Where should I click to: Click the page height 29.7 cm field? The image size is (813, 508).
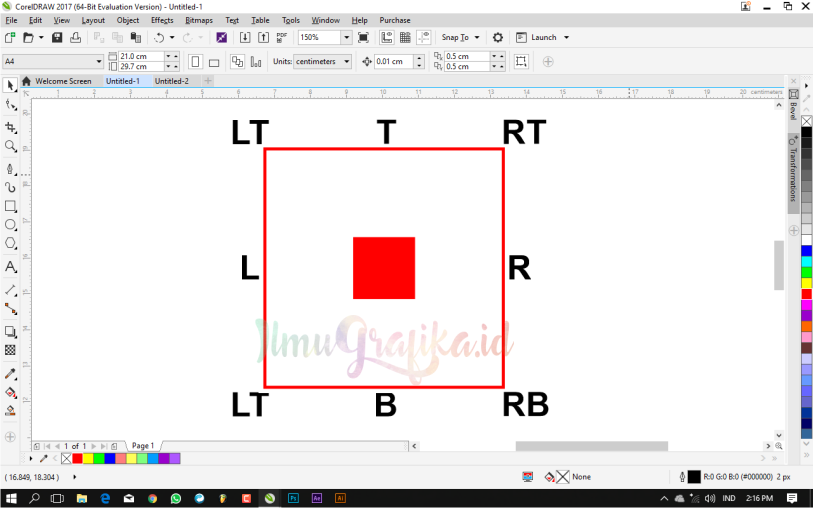click(142, 67)
